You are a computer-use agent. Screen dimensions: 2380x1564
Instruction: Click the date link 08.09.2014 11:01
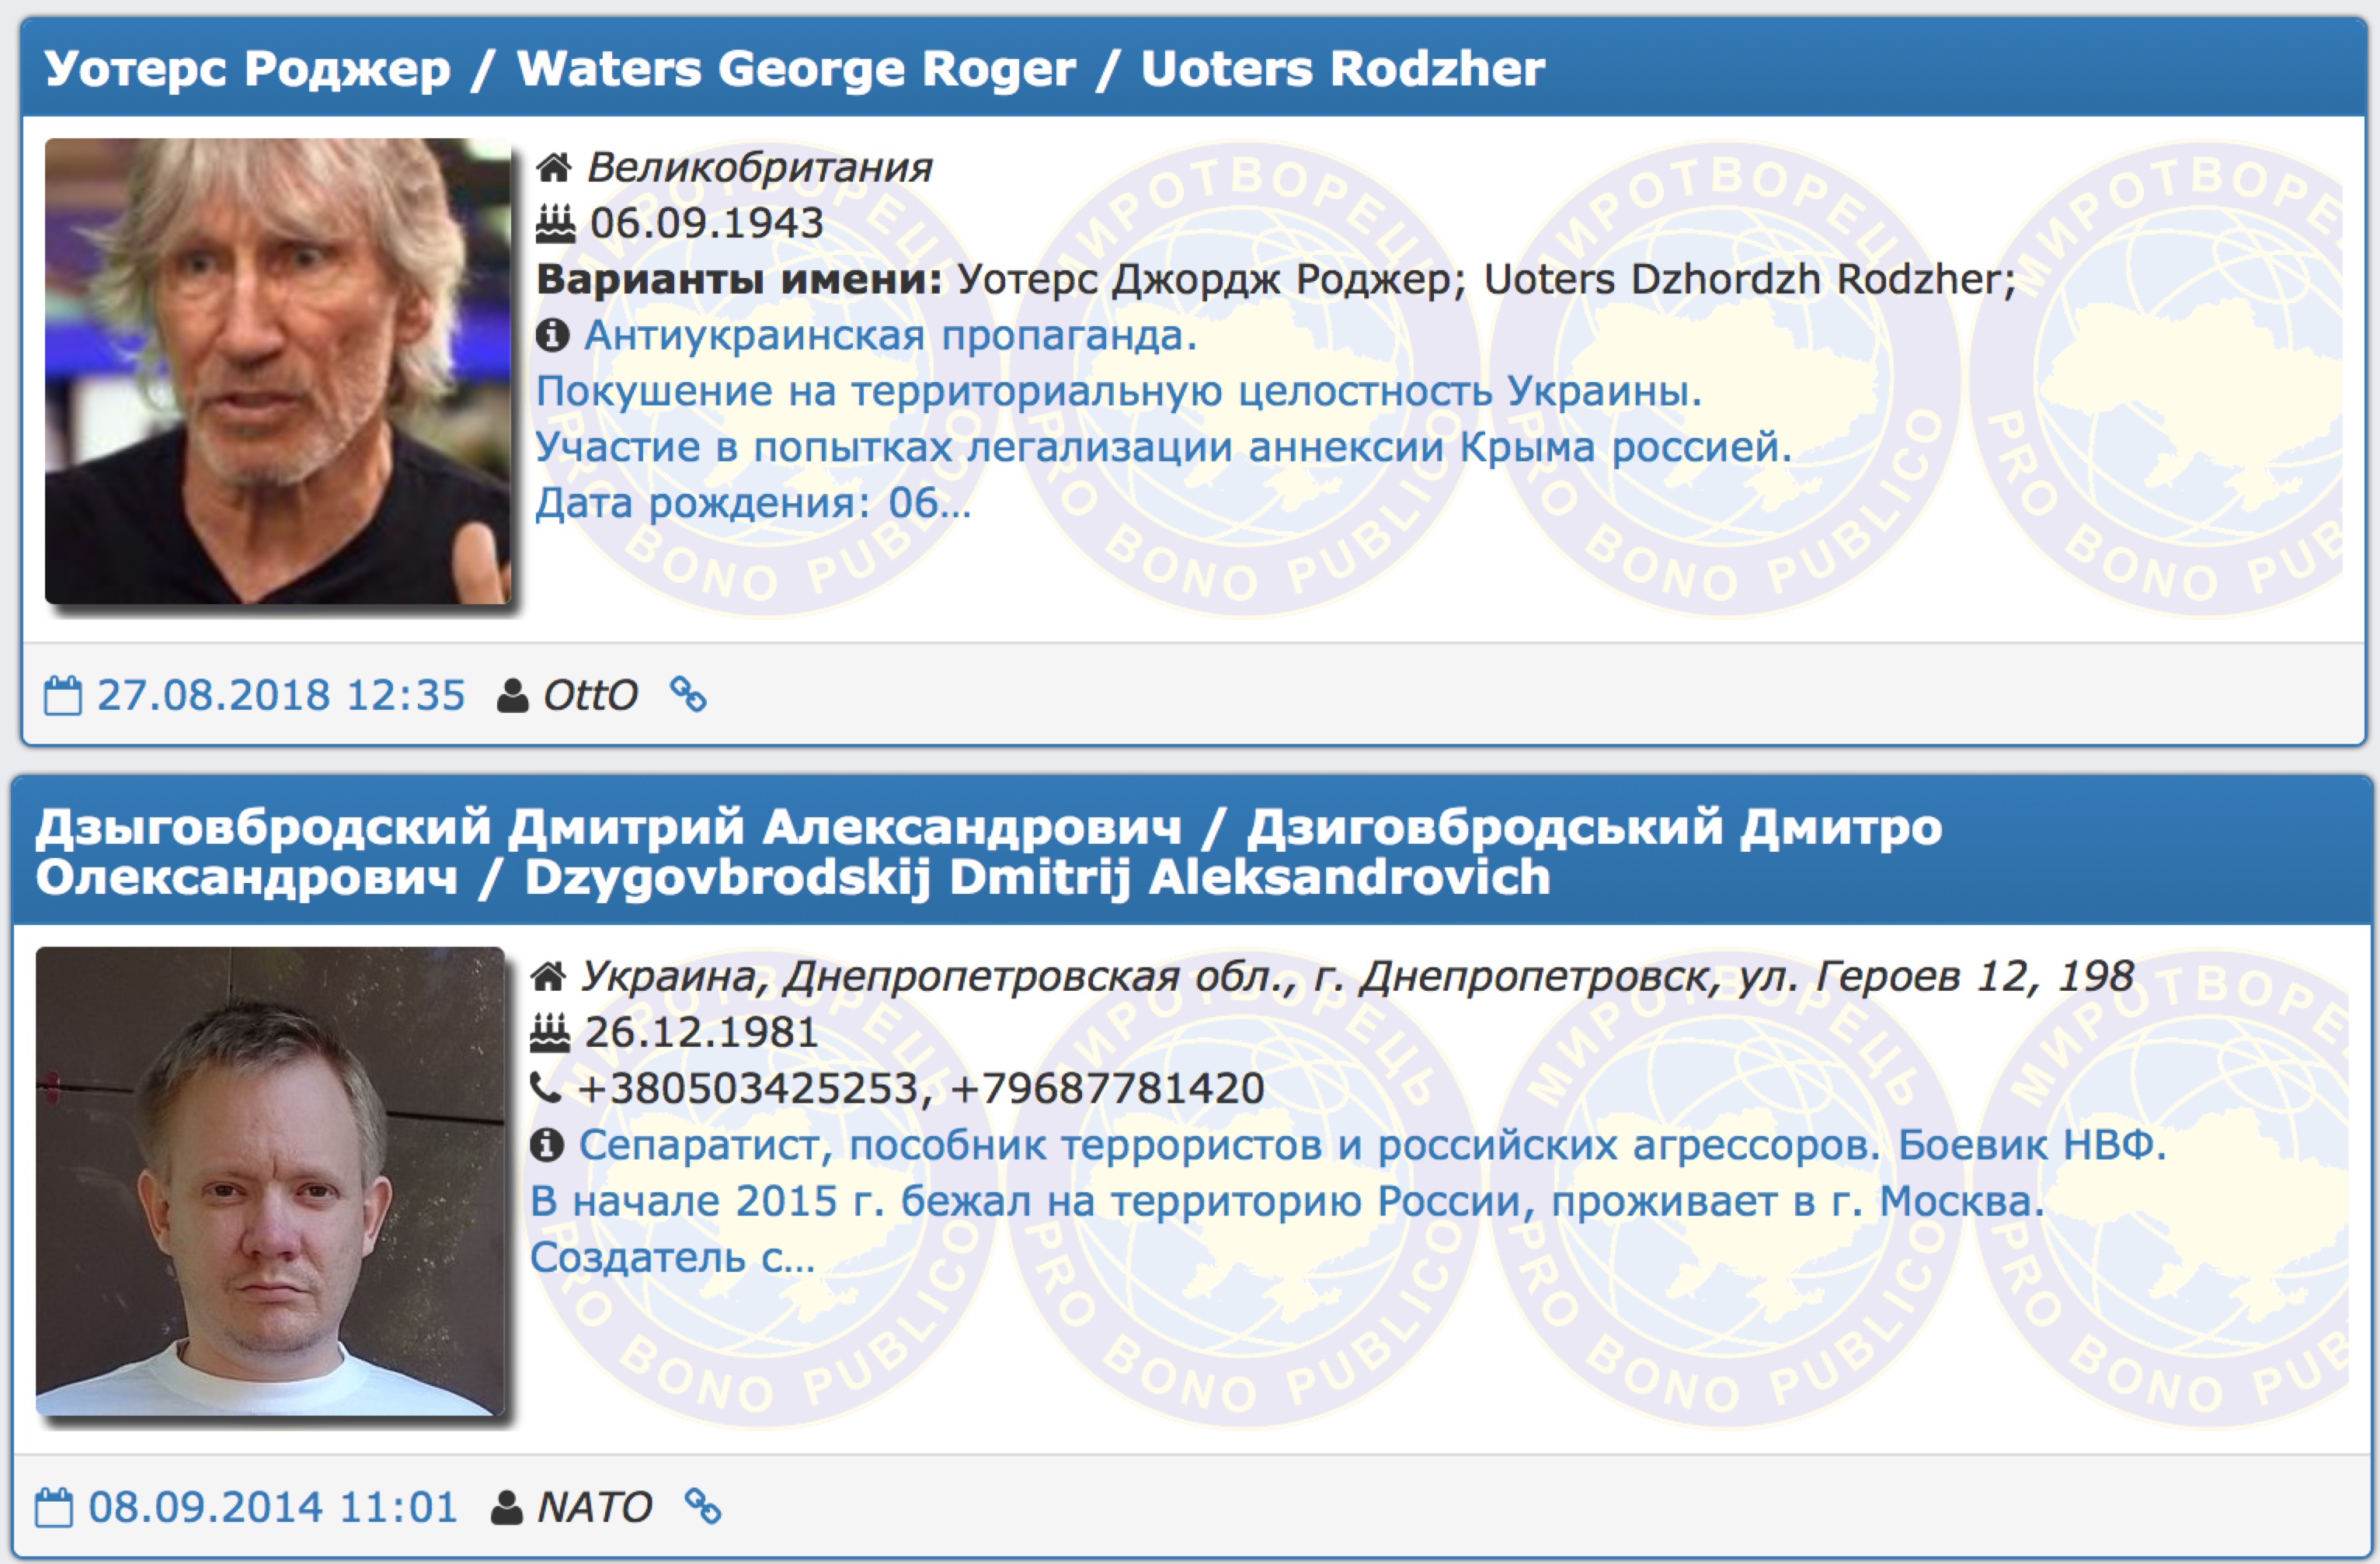[x=273, y=1507]
